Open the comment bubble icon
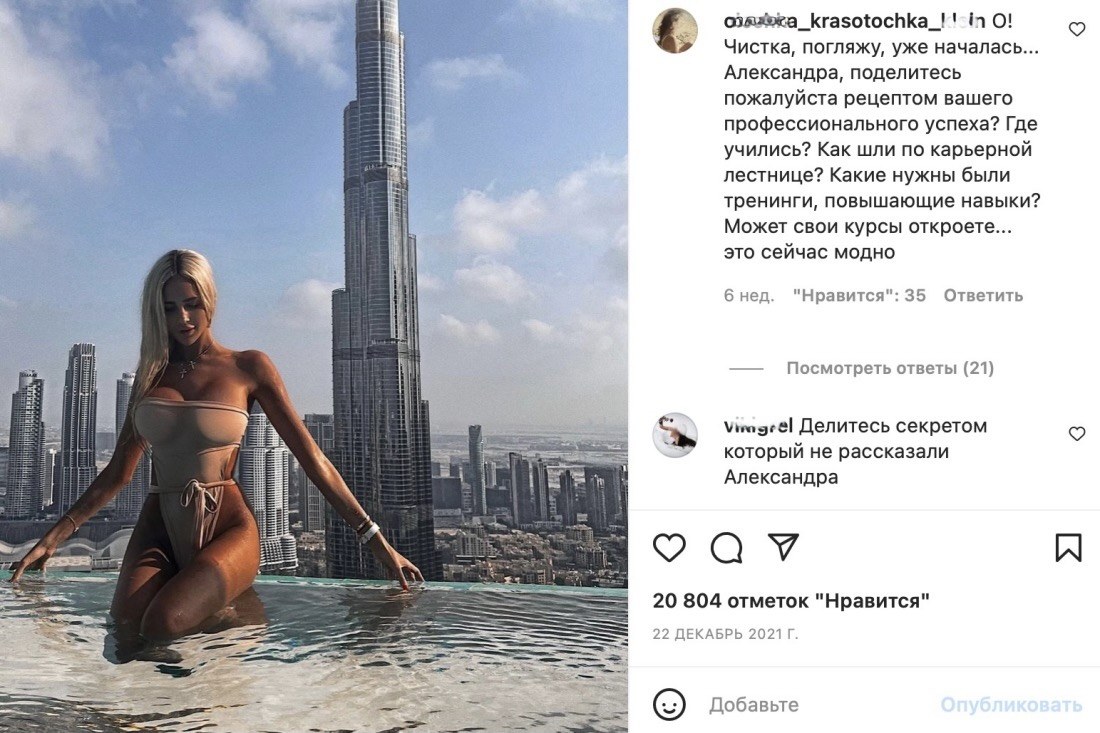1100x733 pixels. coord(726,548)
